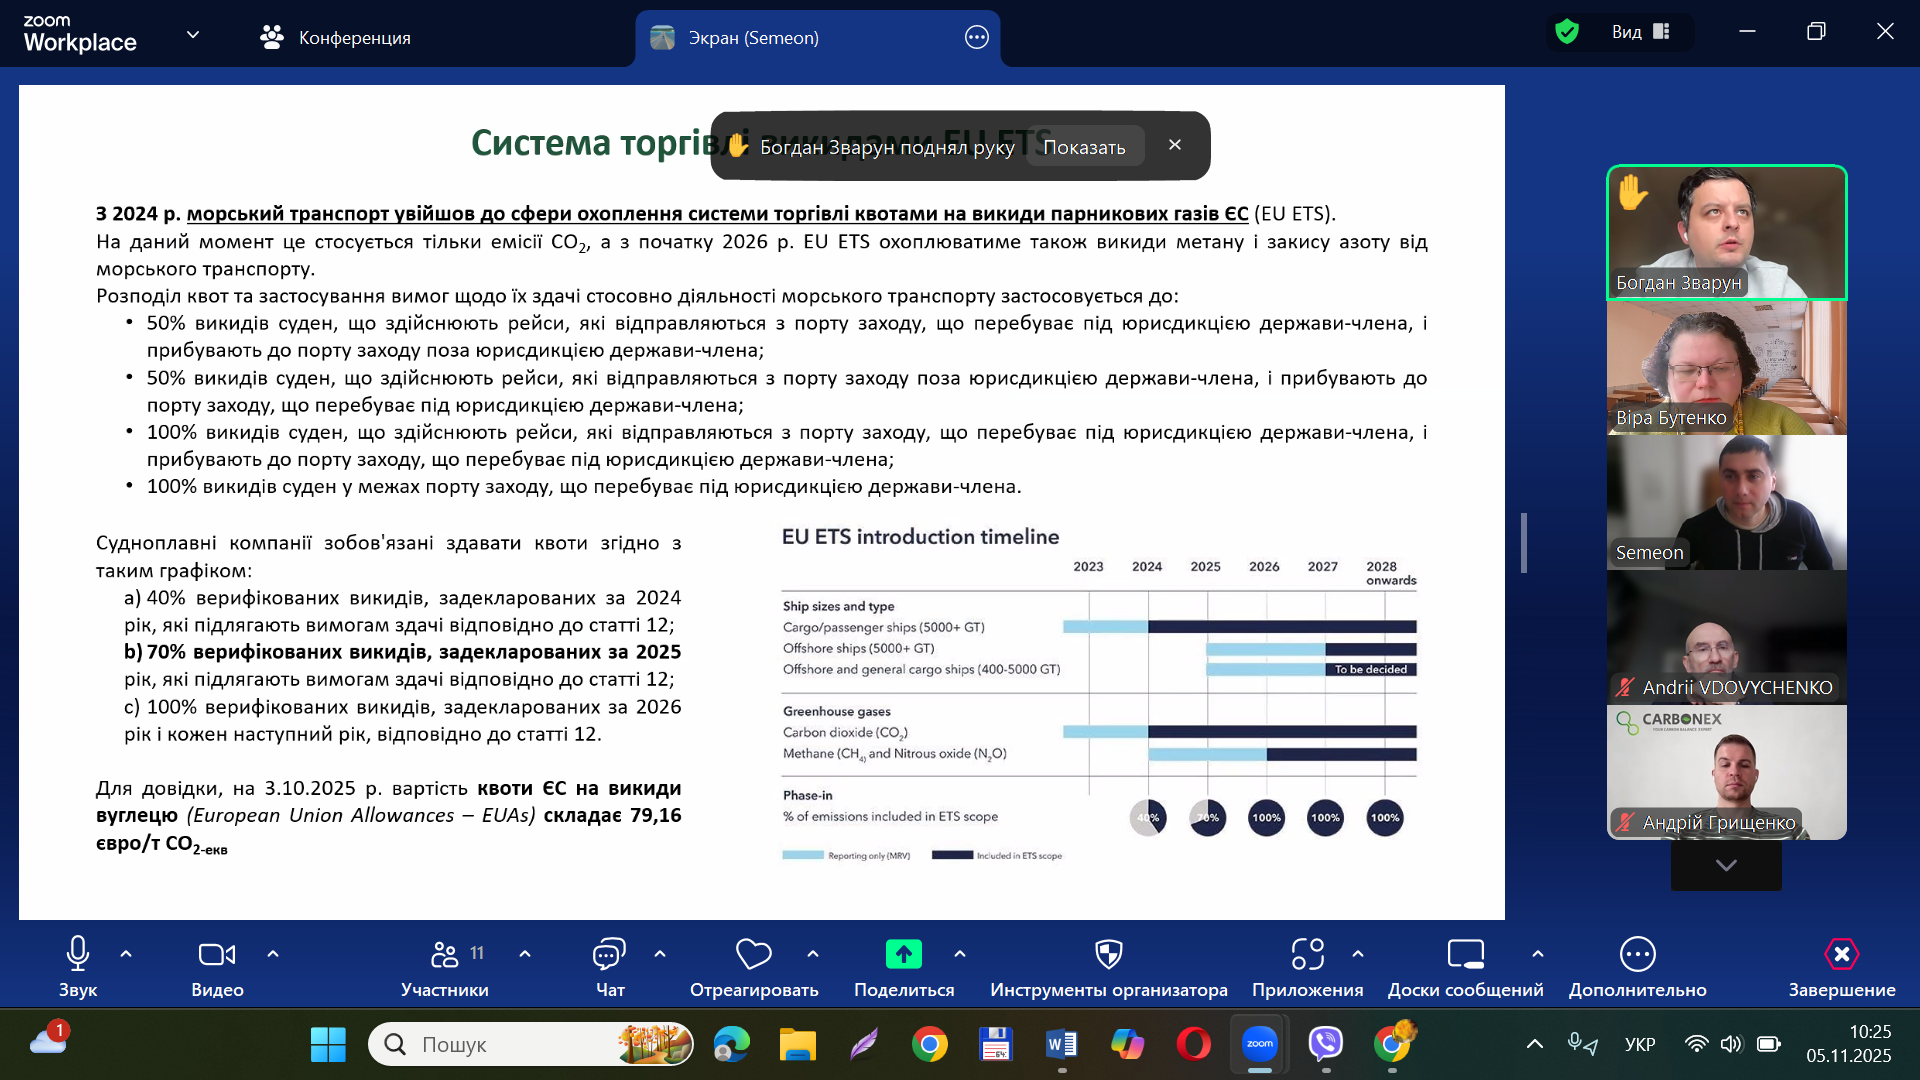Screen dimensions: 1920x1080
Task: Open Доски сообщений whiteboards icon
Action: pos(1465,955)
